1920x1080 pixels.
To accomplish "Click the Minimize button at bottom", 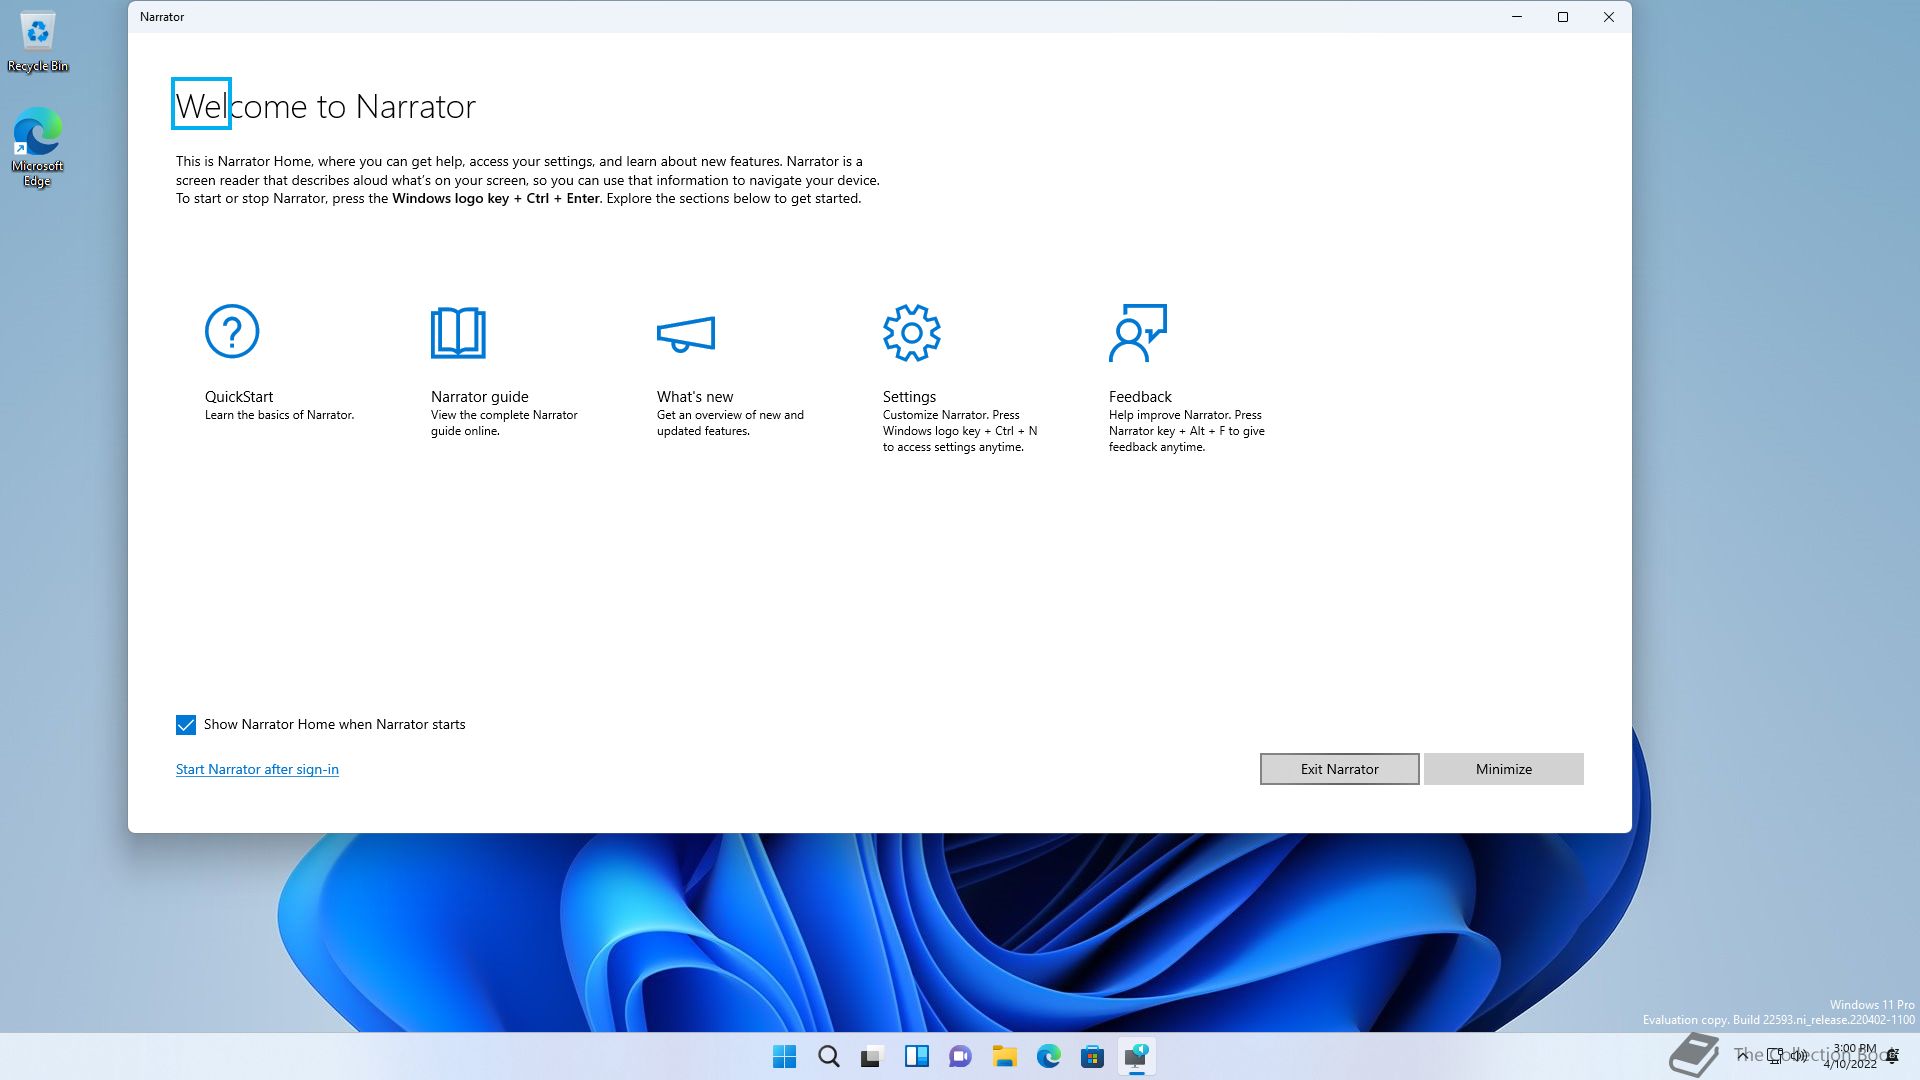I will coord(1503,769).
